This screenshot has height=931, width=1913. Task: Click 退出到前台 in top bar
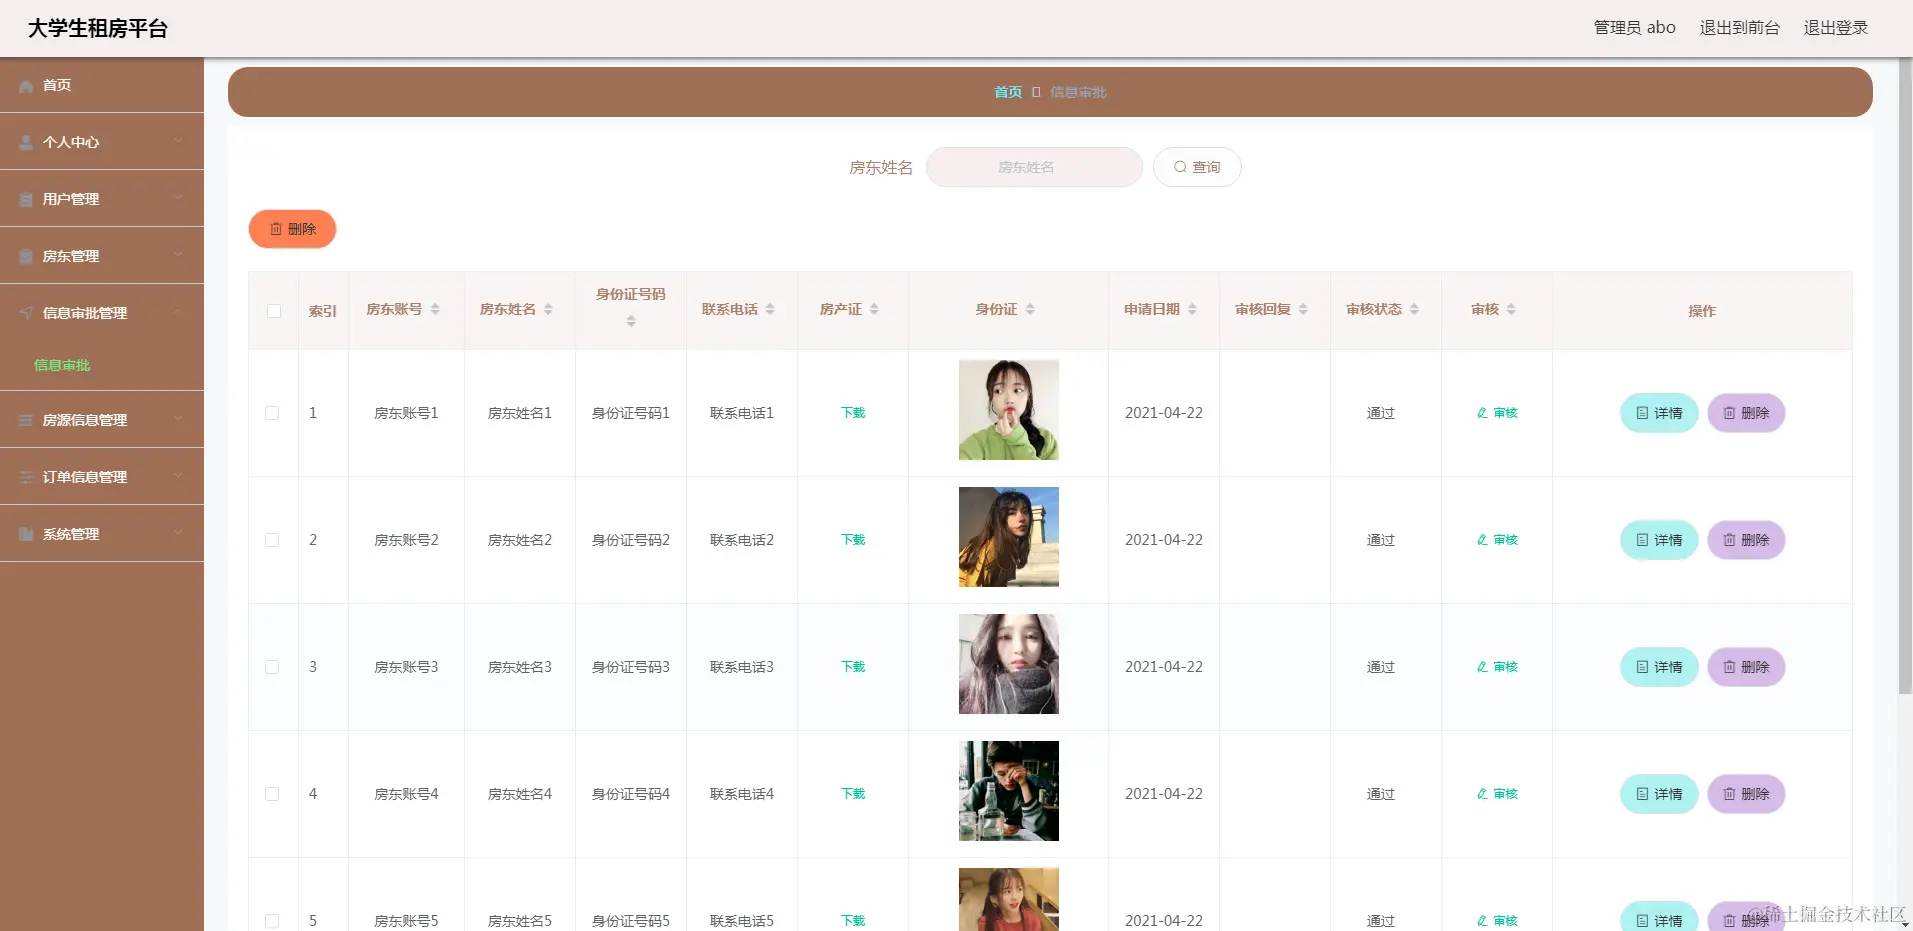tap(1739, 28)
